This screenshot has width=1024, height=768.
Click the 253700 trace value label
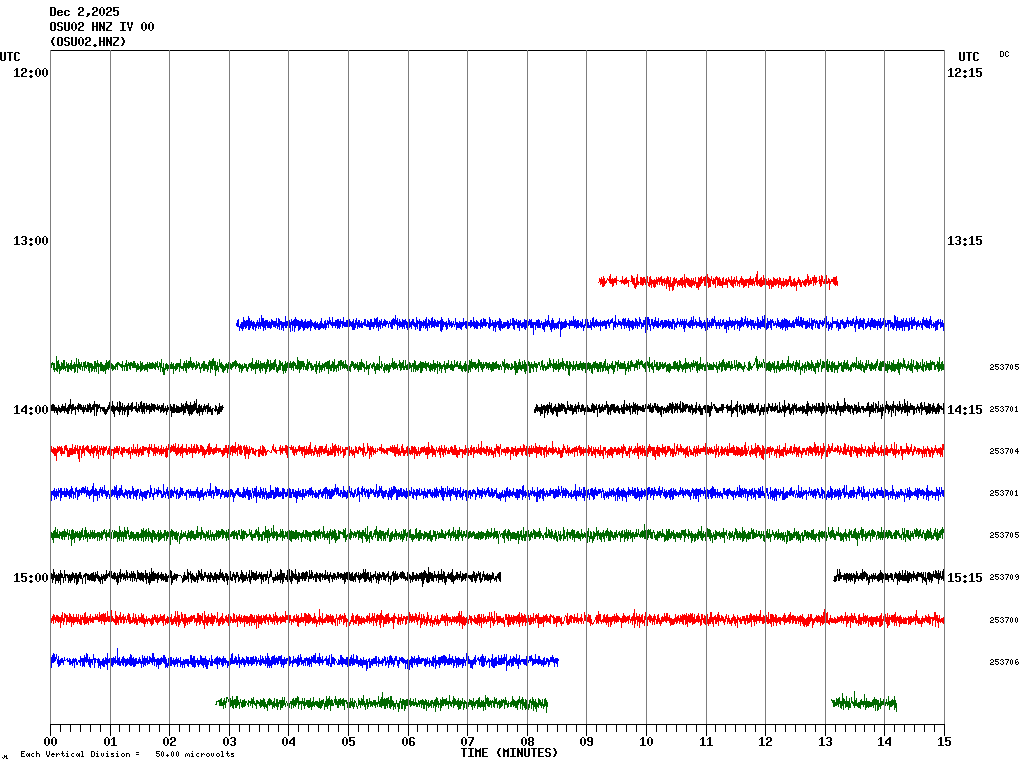point(1004,620)
